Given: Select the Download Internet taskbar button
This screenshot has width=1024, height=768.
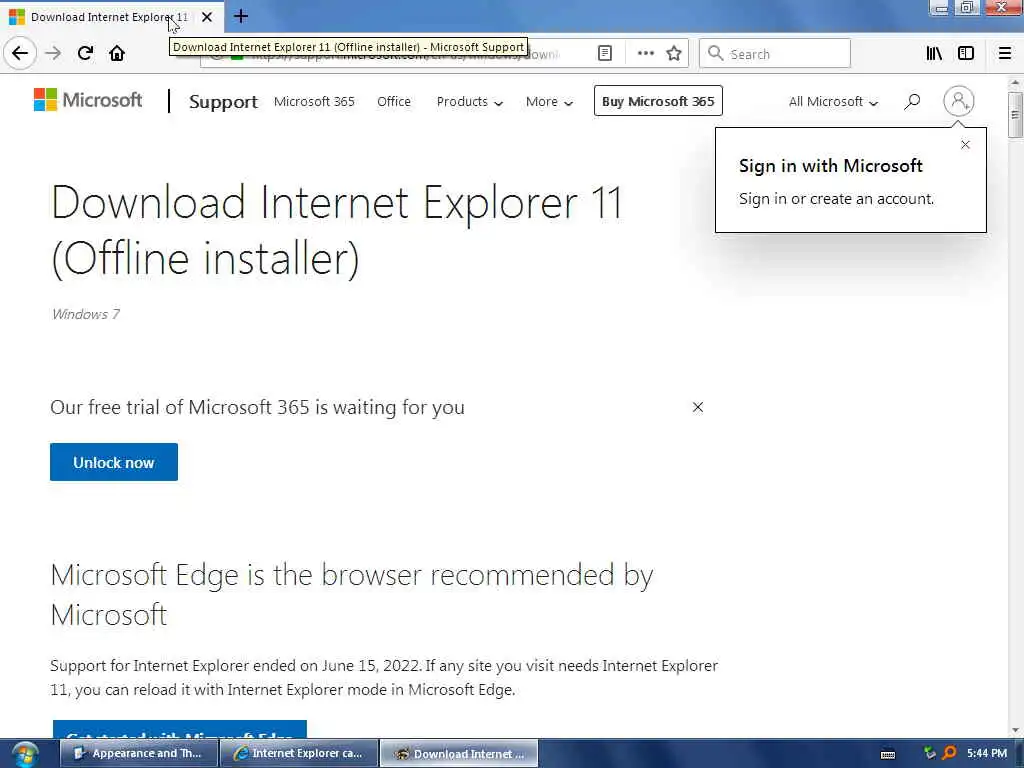Looking at the screenshot, I should pyautogui.click(x=459, y=754).
